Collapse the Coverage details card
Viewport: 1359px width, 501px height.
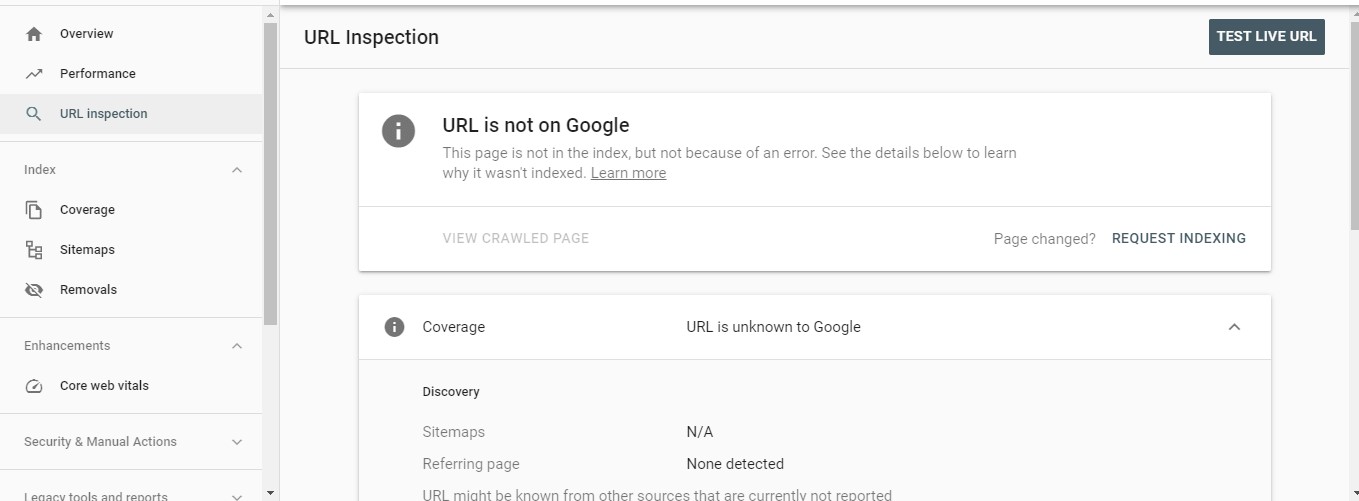click(x=1234, y=327)
